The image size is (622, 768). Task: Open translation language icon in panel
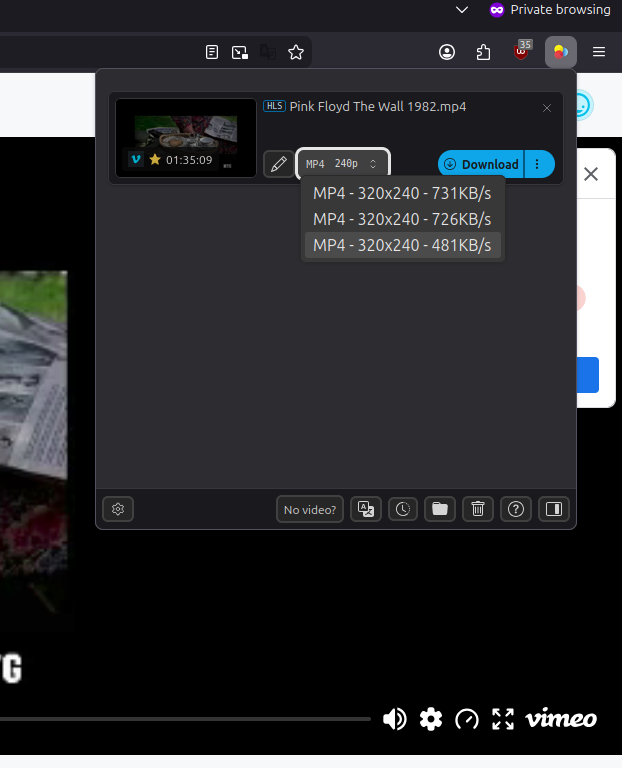[x=366, y=509]
